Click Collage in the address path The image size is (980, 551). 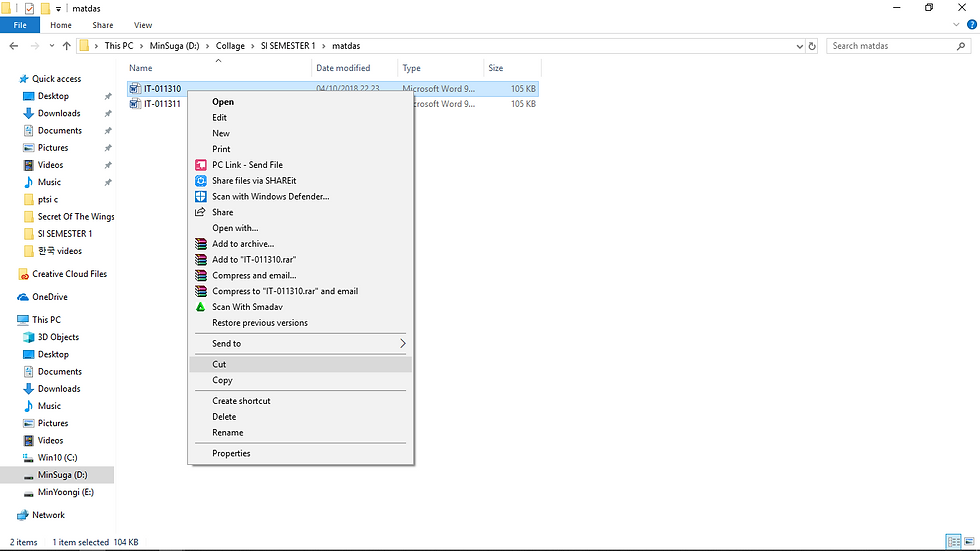click(x=230, y=46)
